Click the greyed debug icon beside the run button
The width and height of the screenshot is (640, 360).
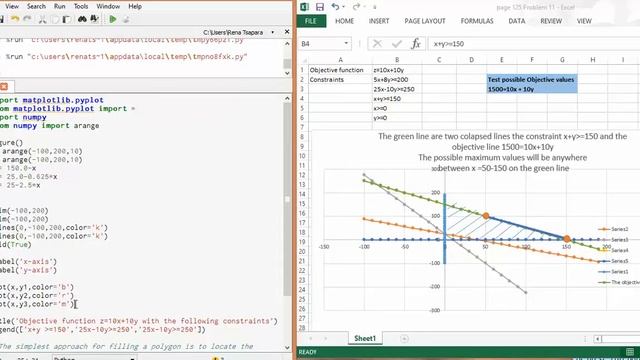pos(126,19)
